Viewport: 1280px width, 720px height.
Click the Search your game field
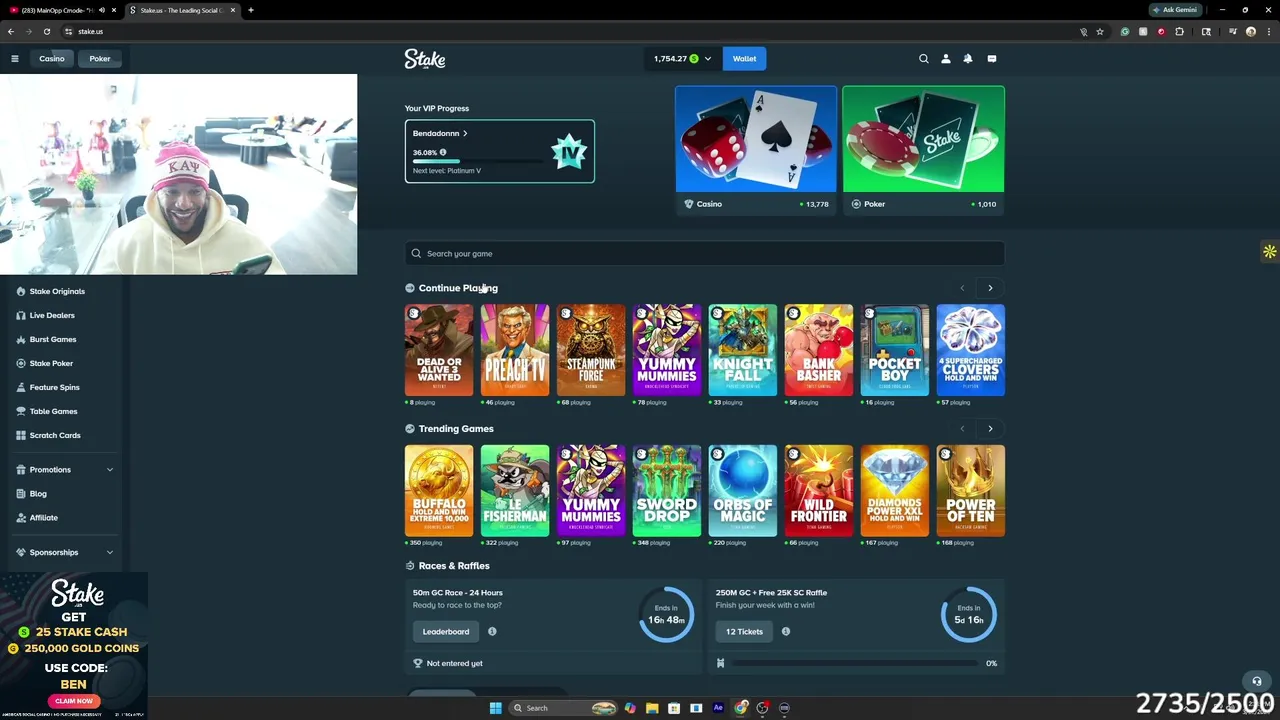pyautogui.click(x=705, y=254)
